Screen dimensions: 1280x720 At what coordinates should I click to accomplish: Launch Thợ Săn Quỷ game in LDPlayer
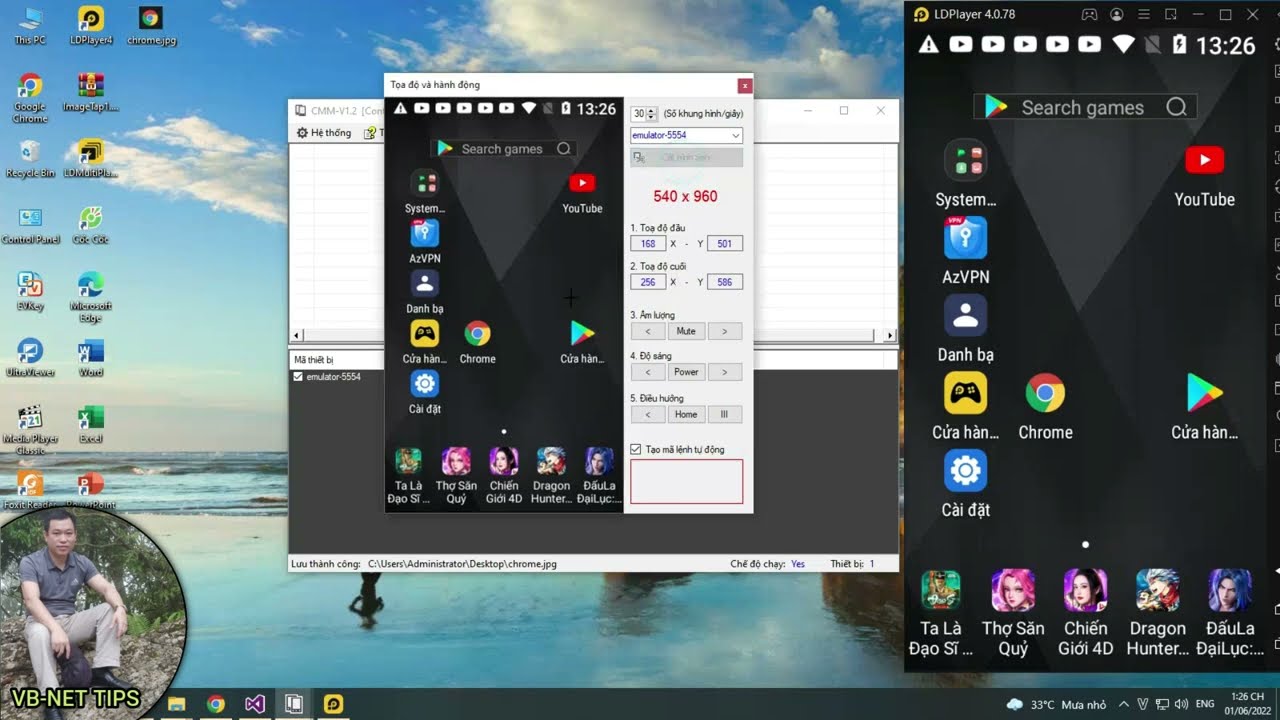click(1013, 612)
